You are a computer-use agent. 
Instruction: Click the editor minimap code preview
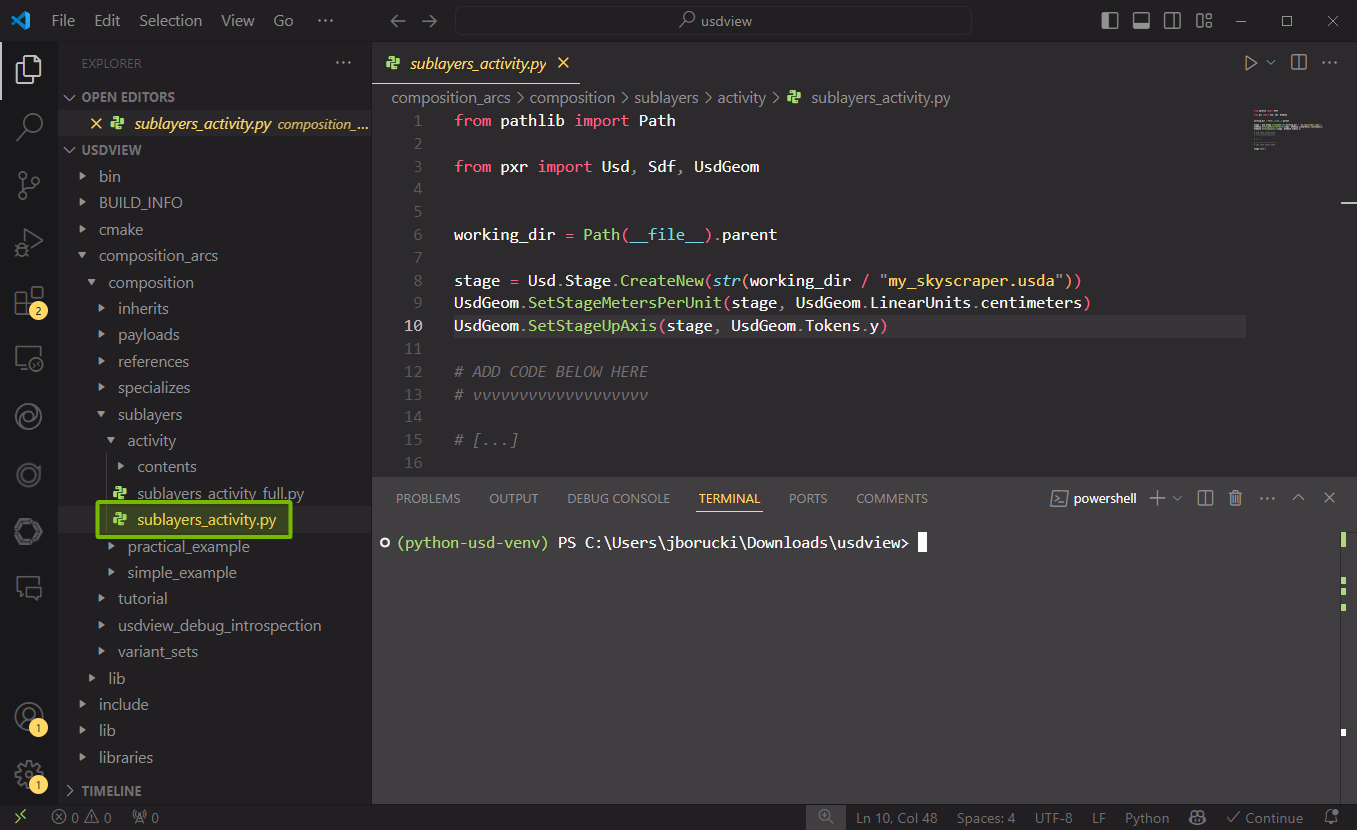point(1288,128)
